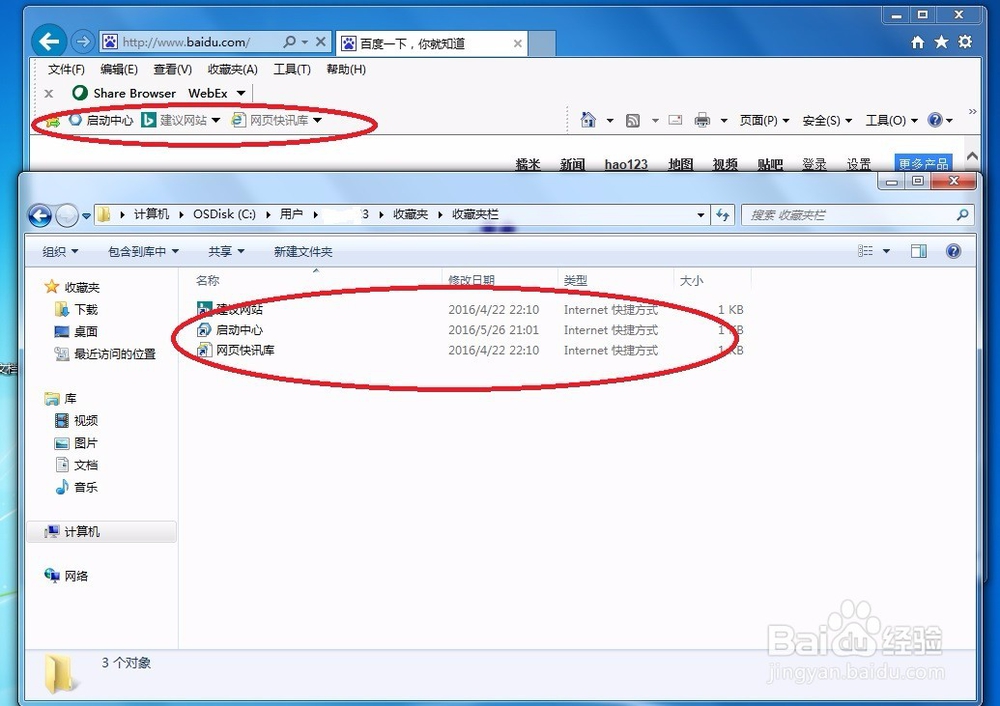
Task: Select the 百度一下，你就知道 tab
Action: [x=430, y=43]
